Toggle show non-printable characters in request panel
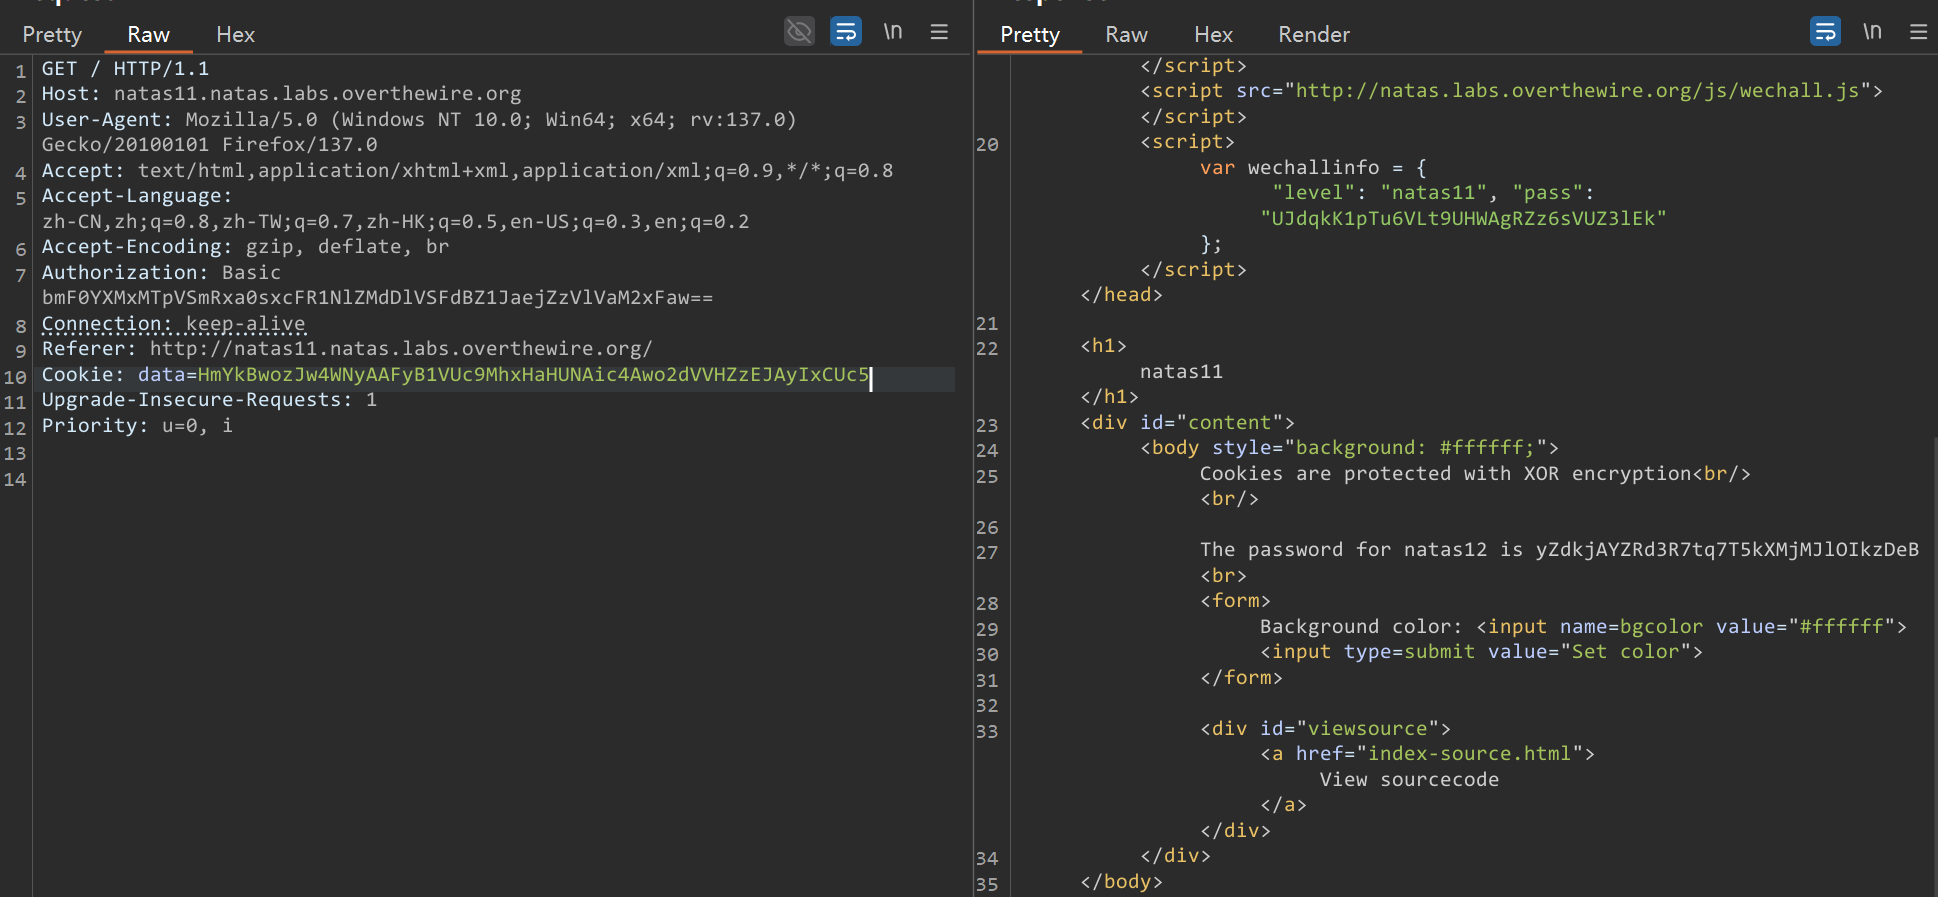 [x=893, y=32]
